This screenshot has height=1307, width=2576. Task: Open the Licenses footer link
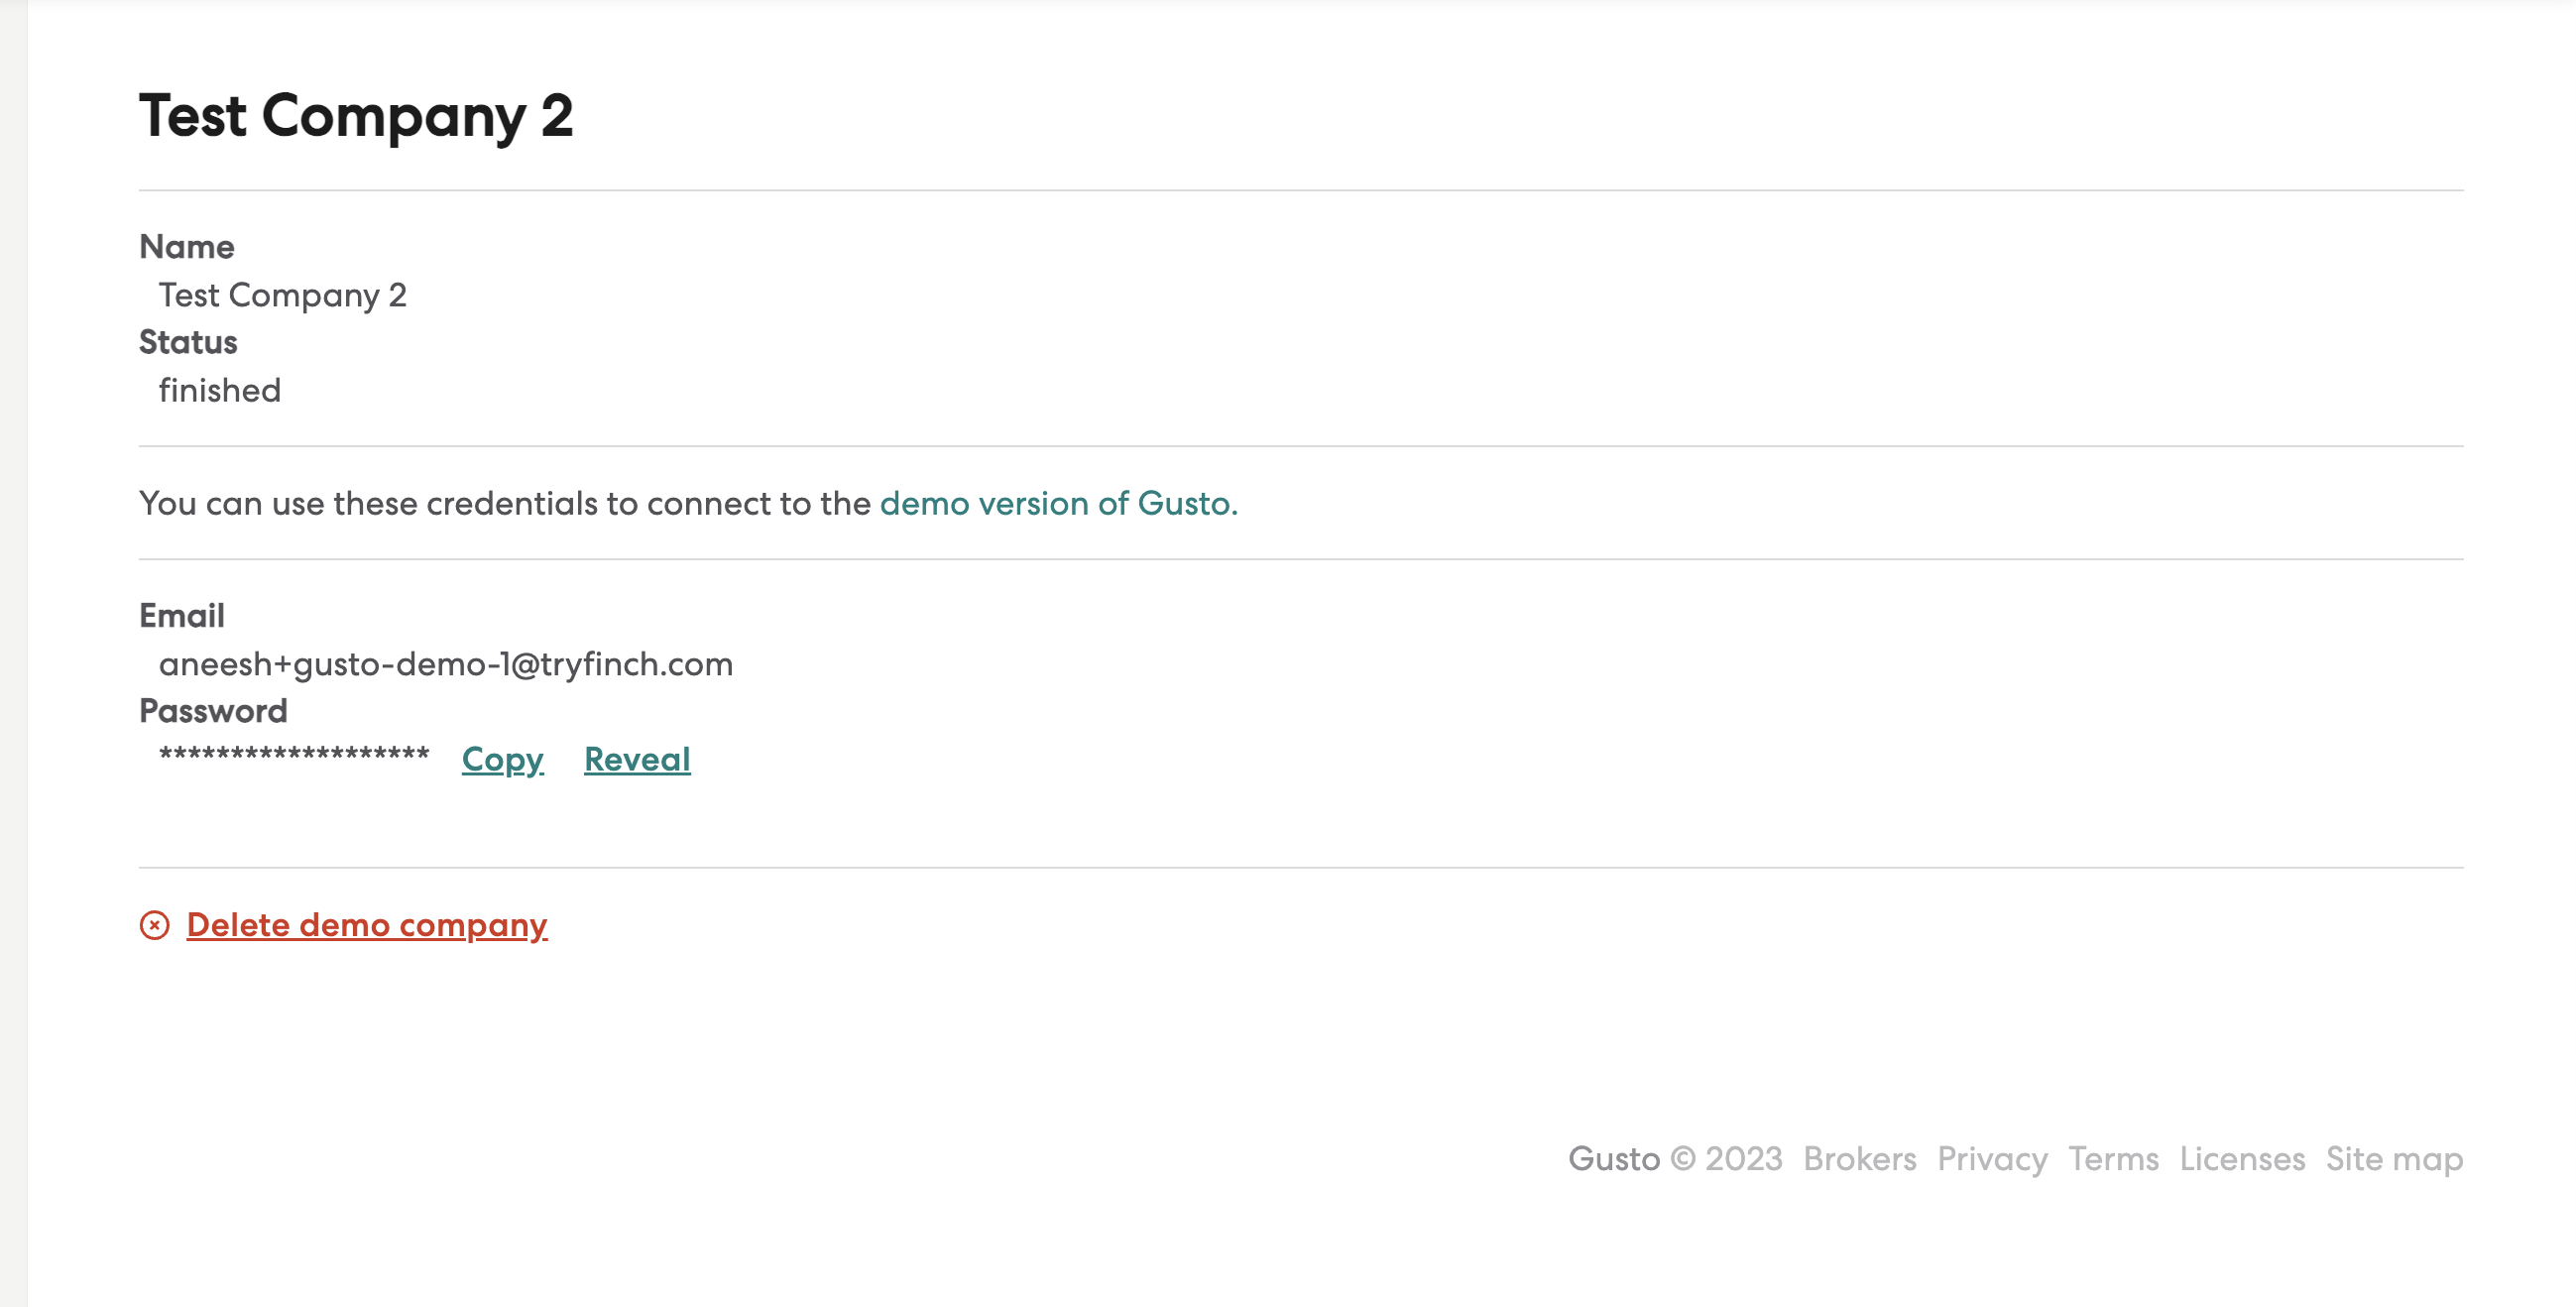pyautogui.click(x=2242, y=1158)
